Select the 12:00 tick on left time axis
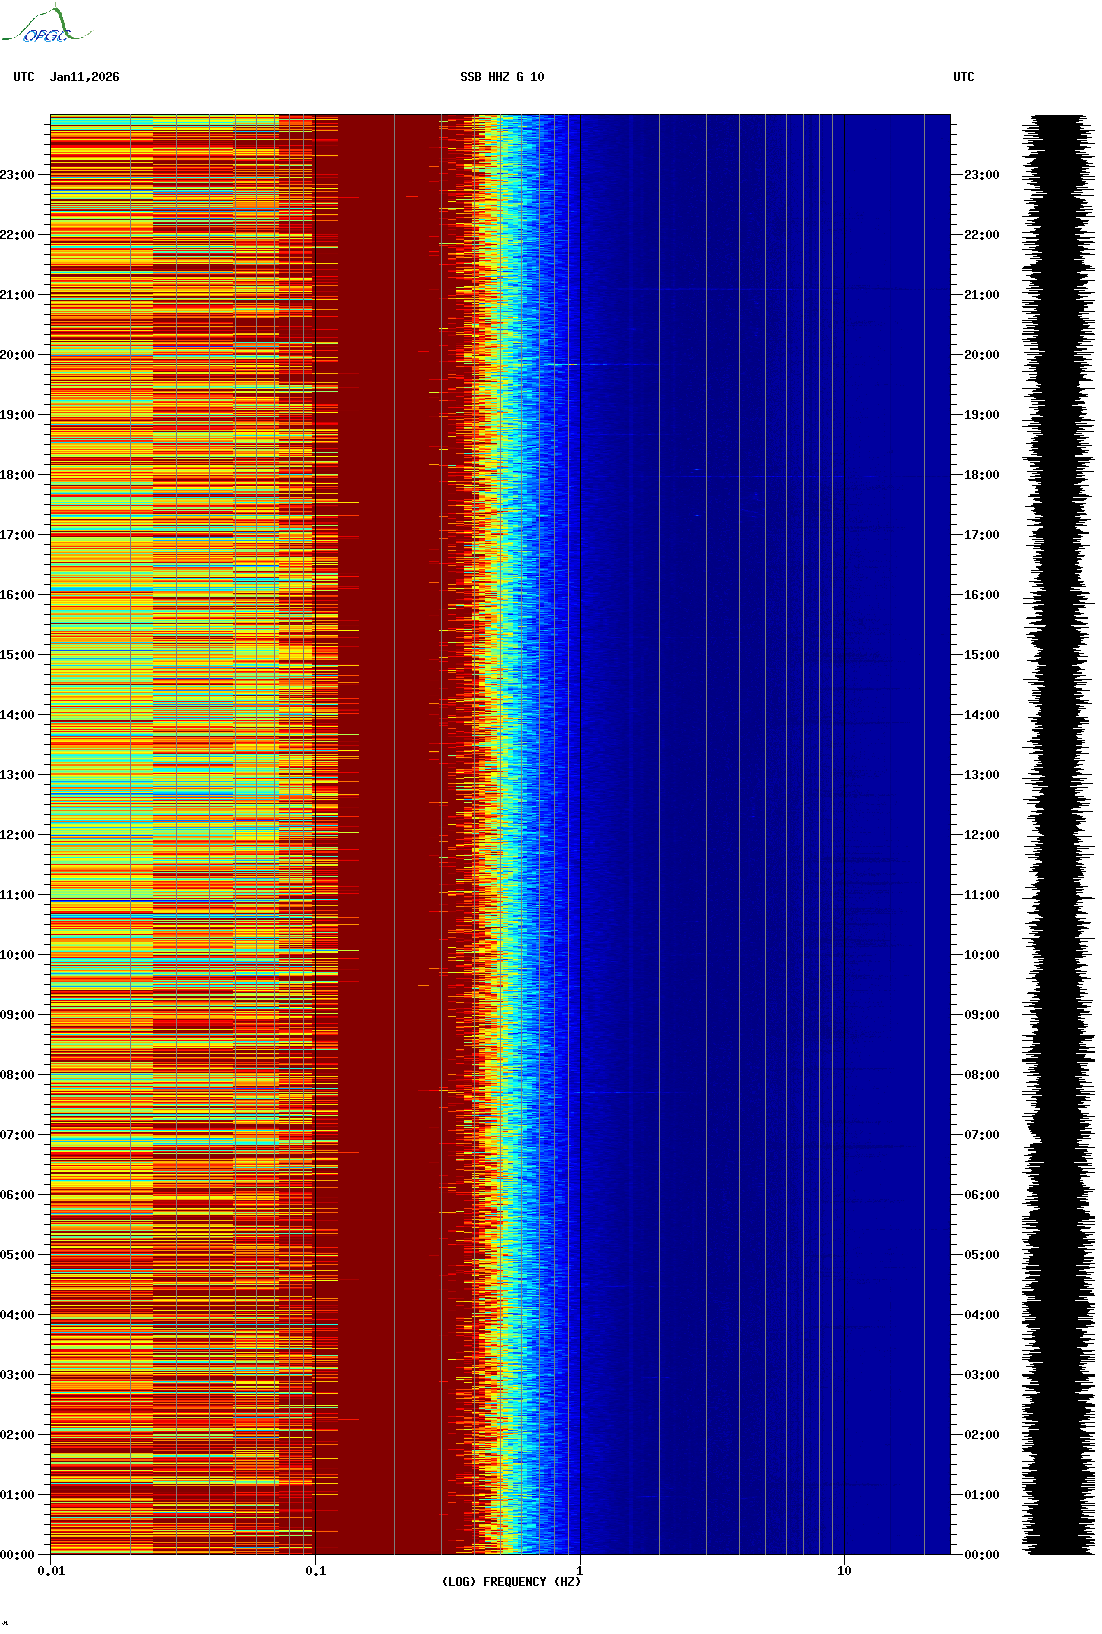The height and width of the screenshot is (1634, 1102). (17, 835)
